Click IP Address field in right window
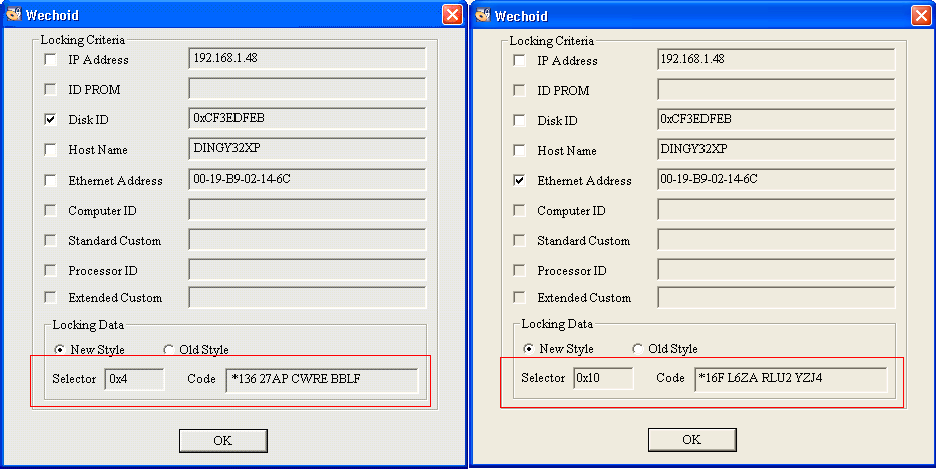This screenshot has width=936, height=469. click(776, 60)
